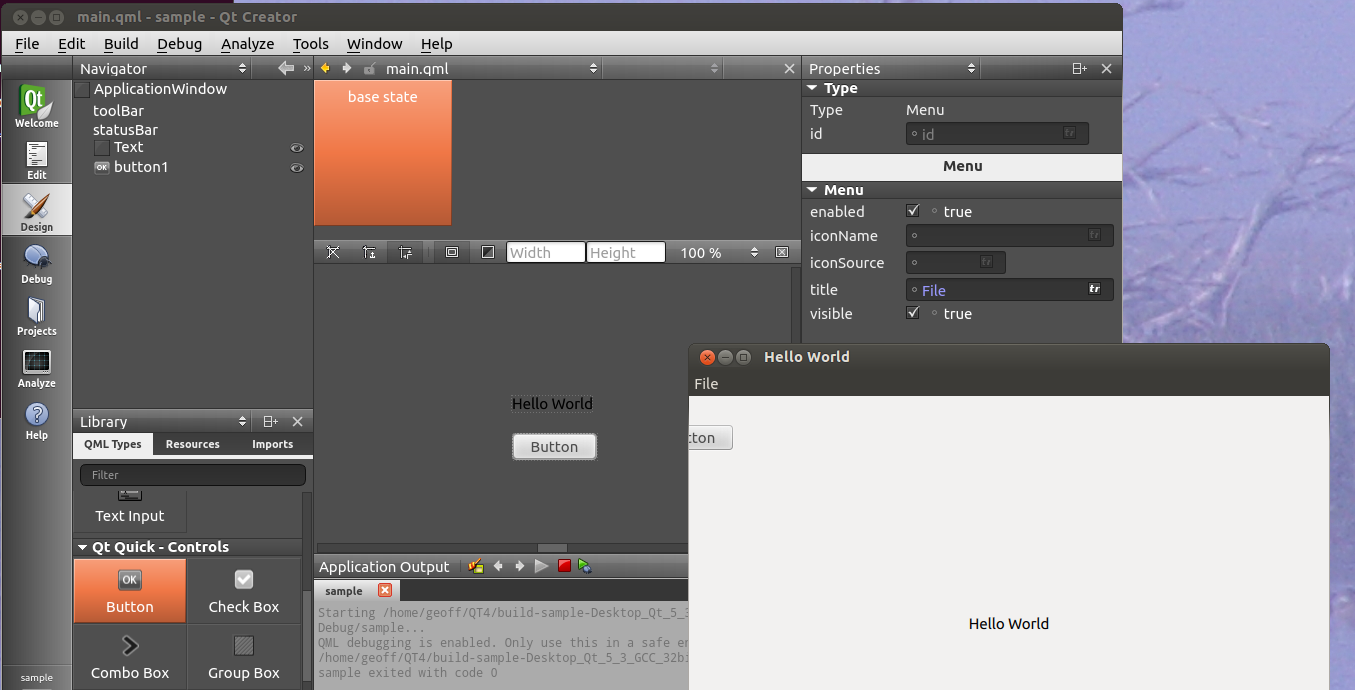Open the File menu in Qt Creator

(27, 43)
